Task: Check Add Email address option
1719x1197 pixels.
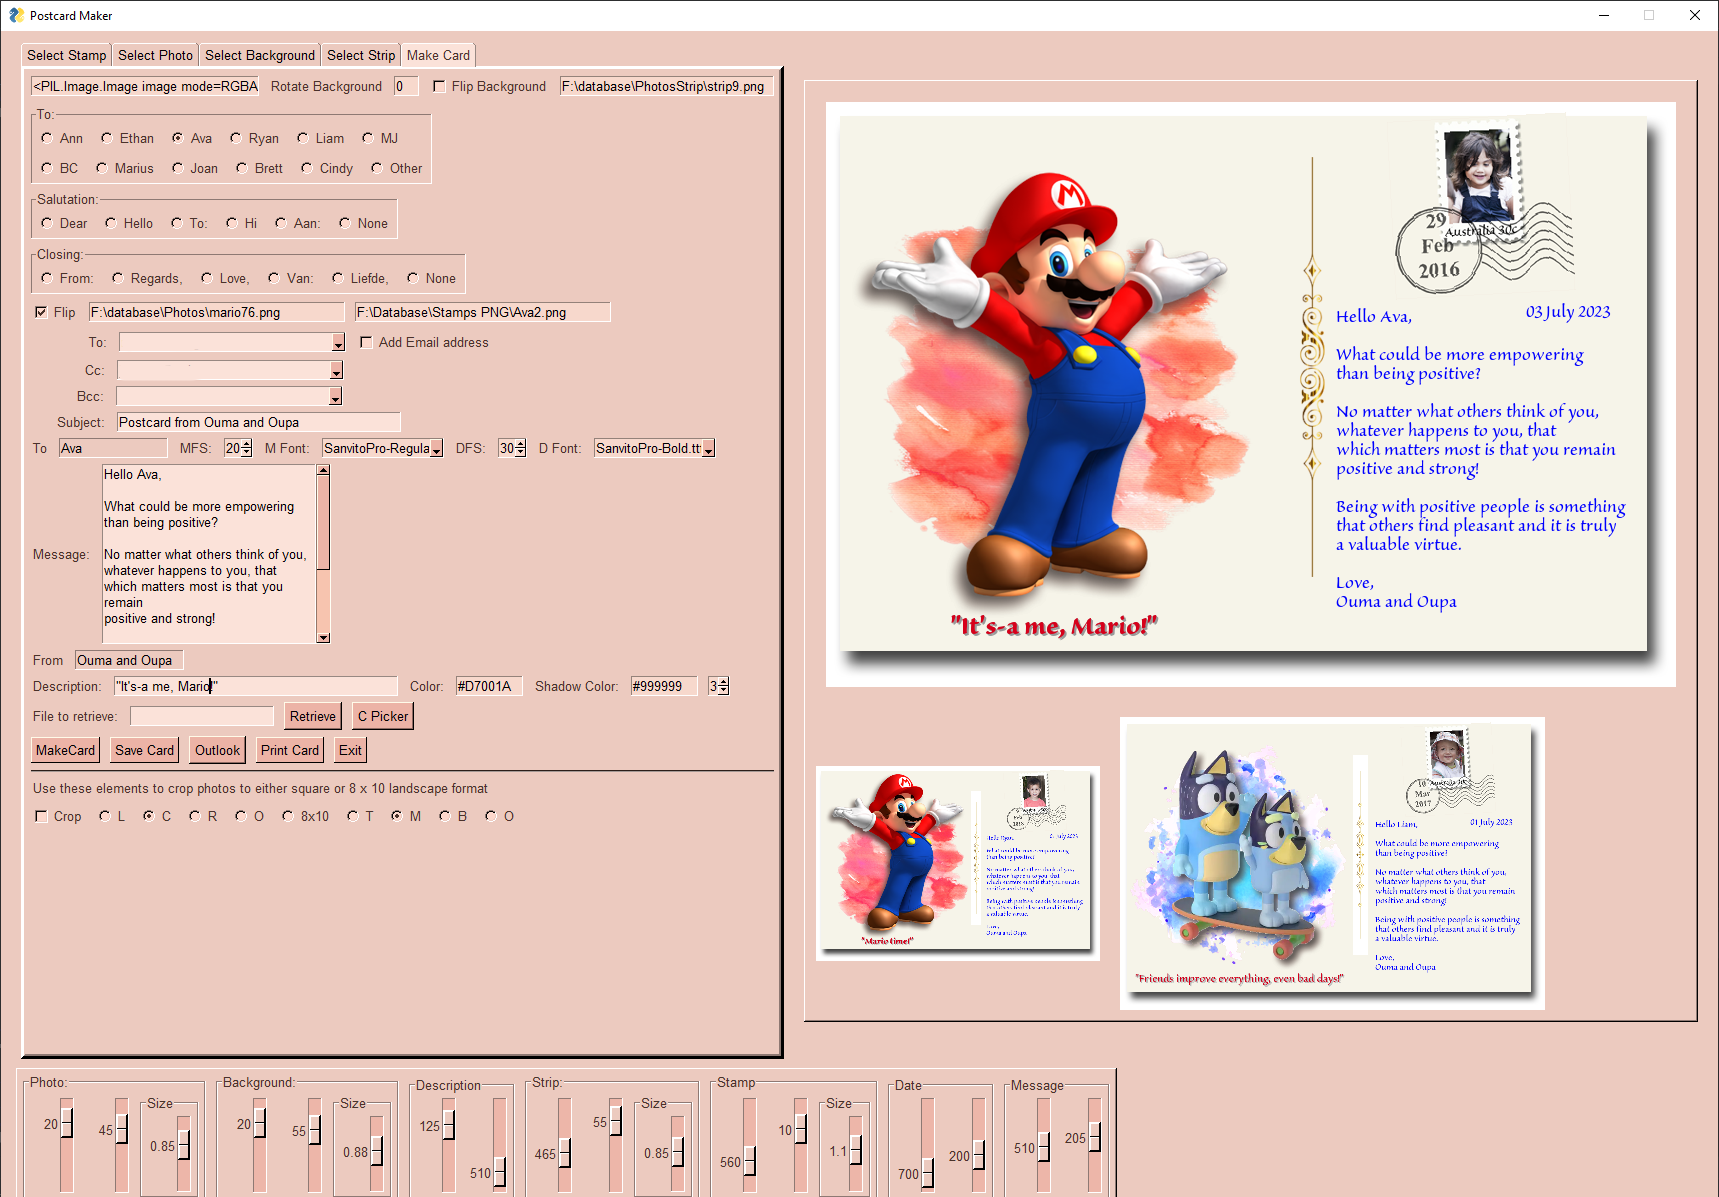Action: coord(366,343)
